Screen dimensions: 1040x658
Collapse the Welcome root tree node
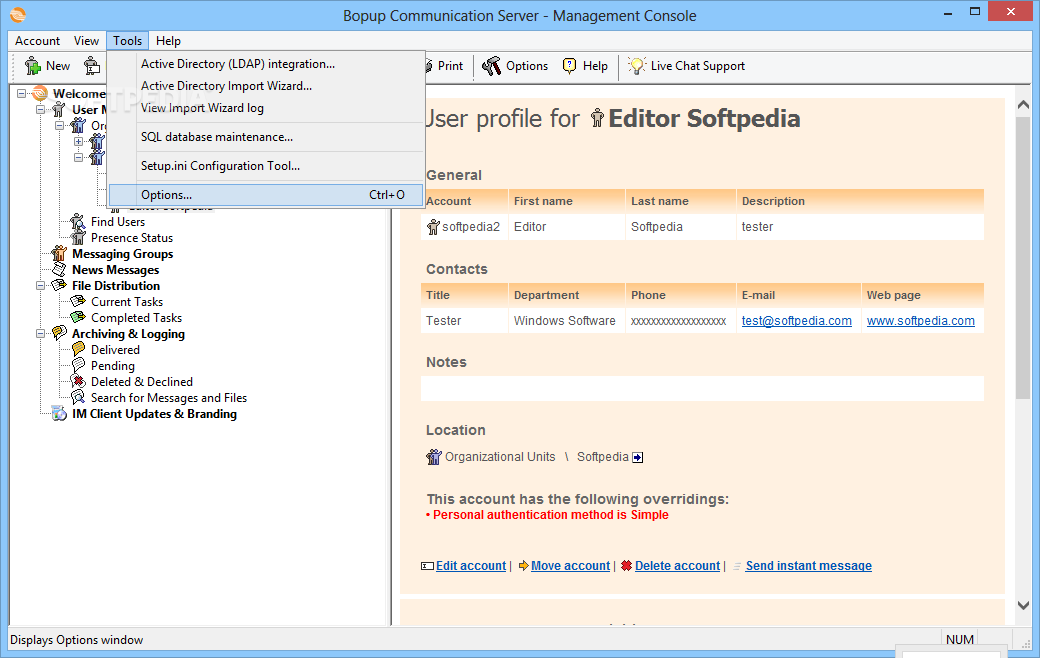click(21, 94)
